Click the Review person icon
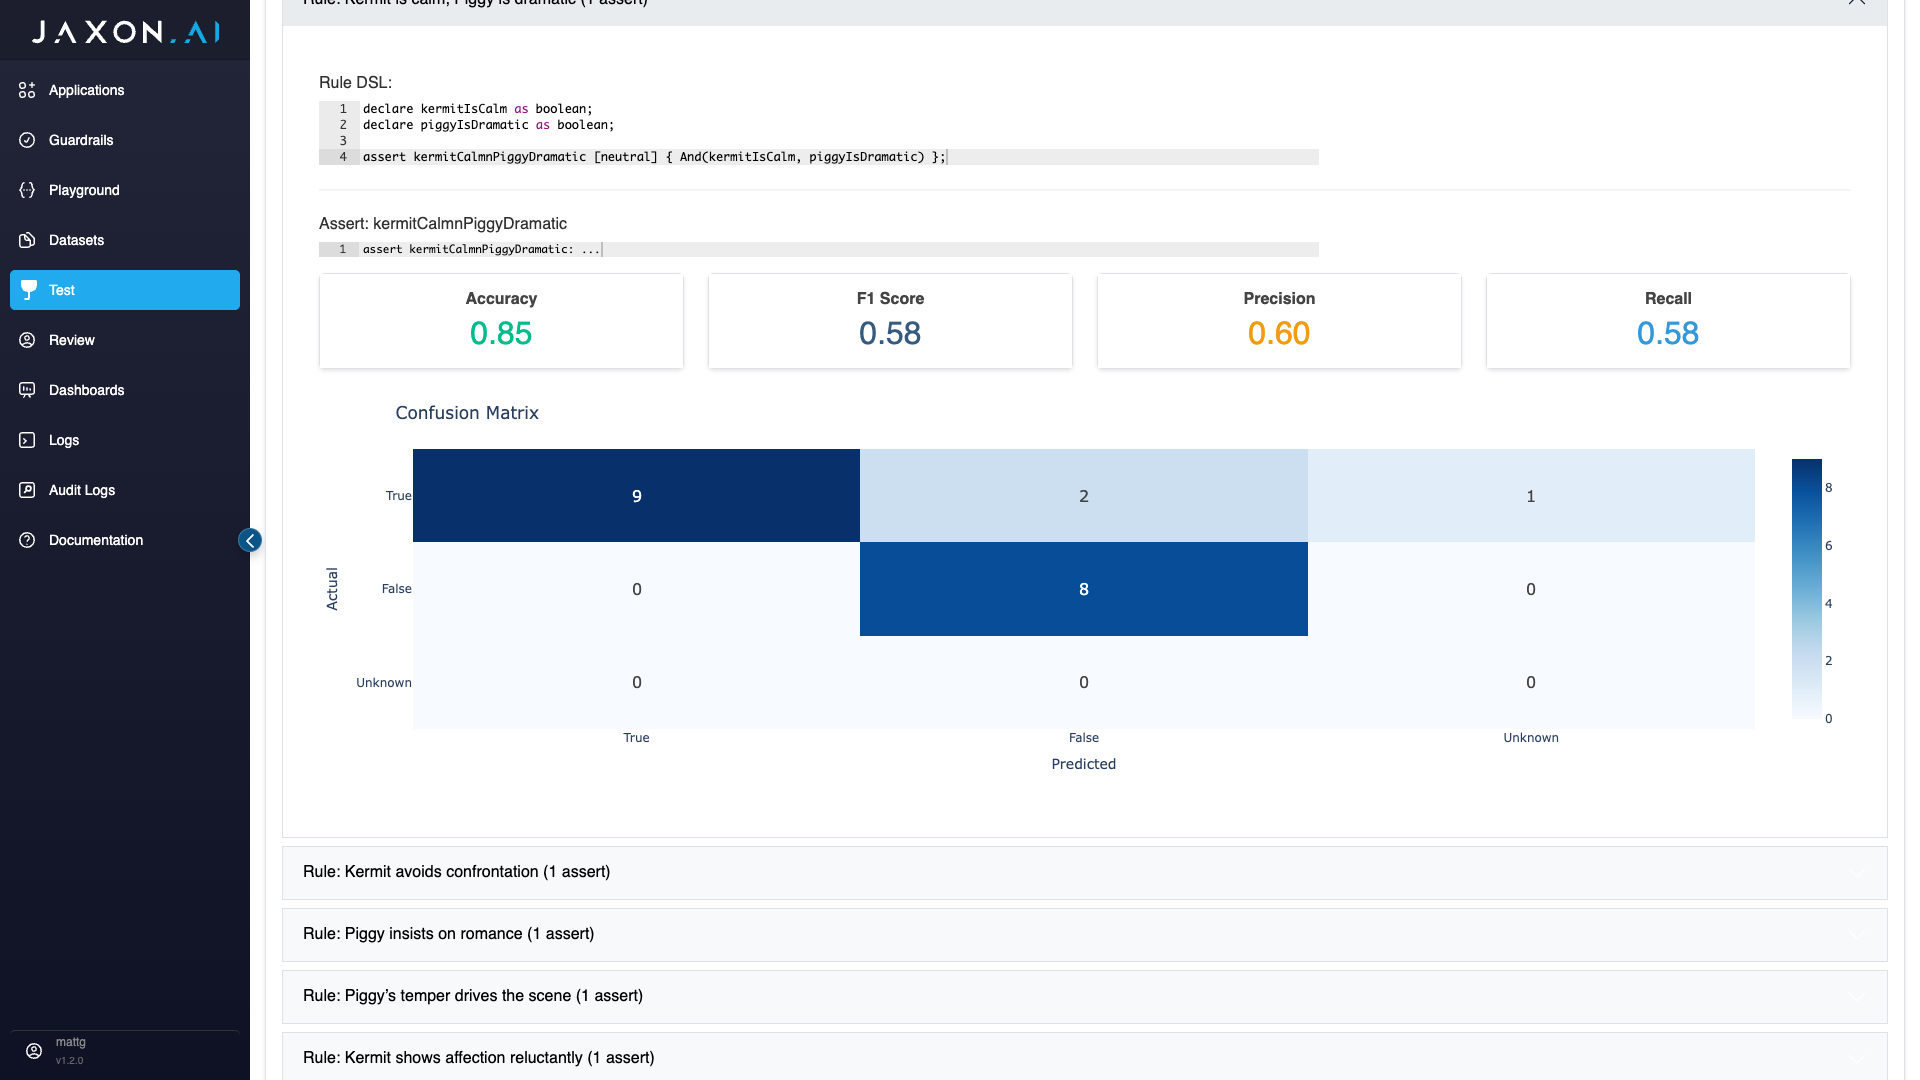1920x1080 pixels. pyautogui.click(x=27, y=340)
